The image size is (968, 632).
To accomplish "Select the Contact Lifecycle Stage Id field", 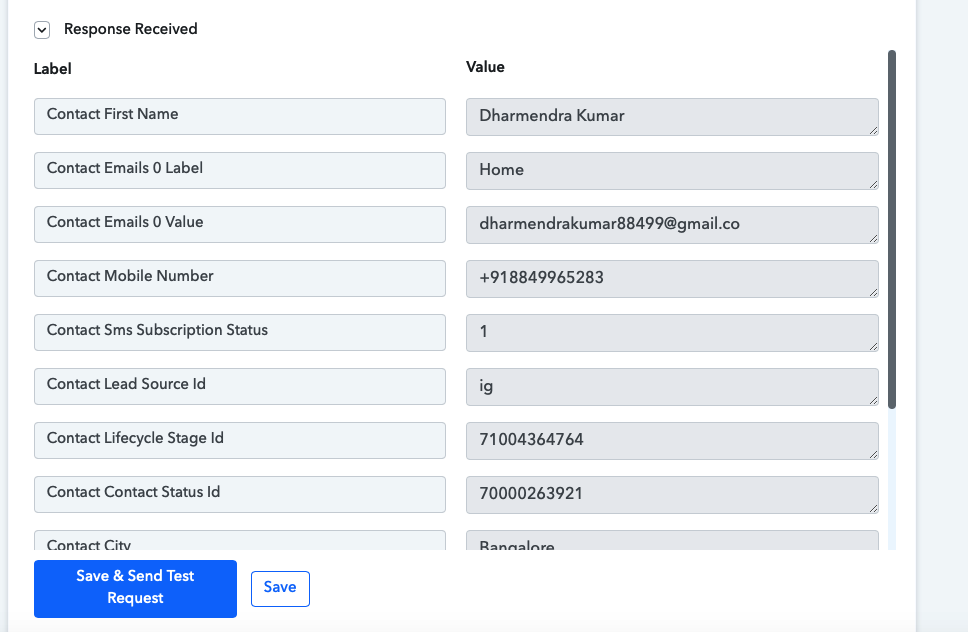I will point(240,440).
